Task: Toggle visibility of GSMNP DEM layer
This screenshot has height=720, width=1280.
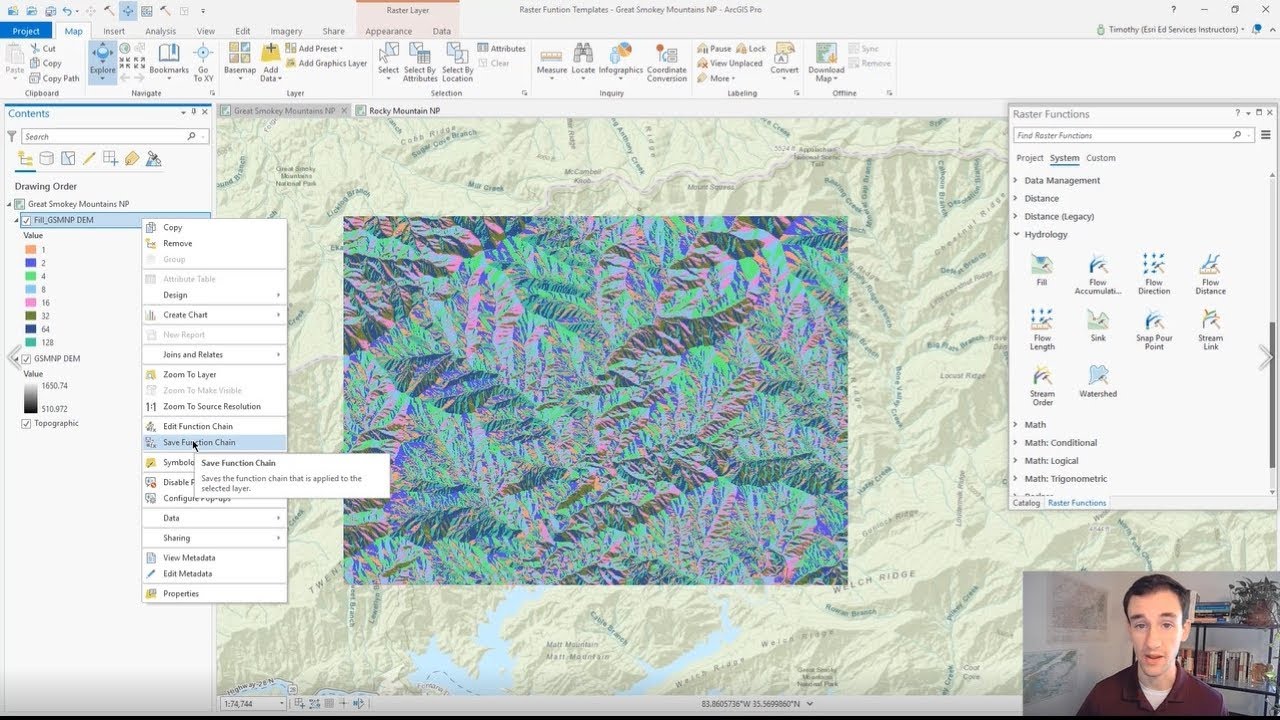Action: point(26,358)
